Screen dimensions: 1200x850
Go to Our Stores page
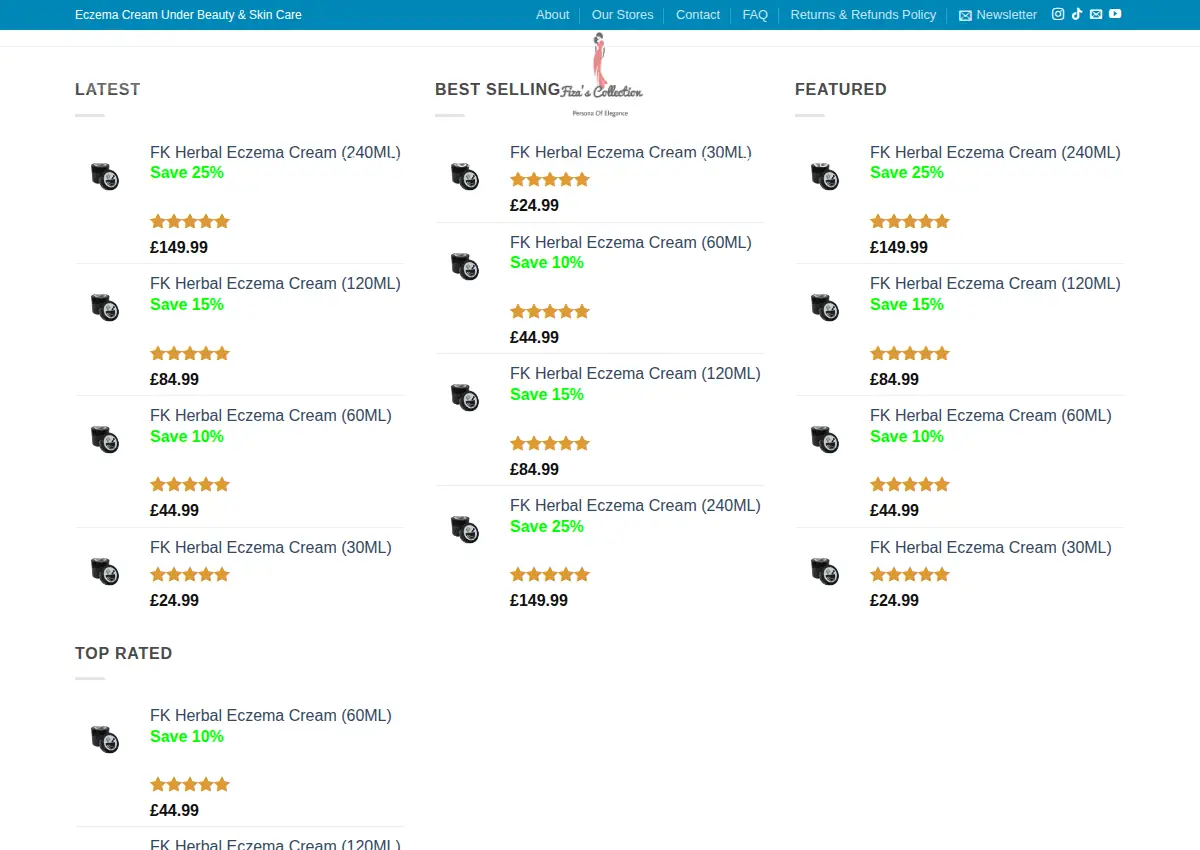click(622, 15)
